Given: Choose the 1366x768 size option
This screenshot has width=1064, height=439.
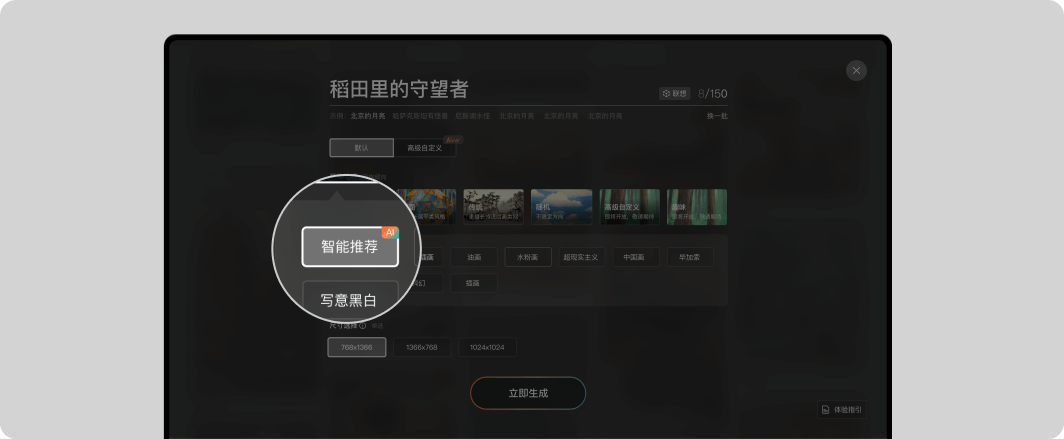Looking at the screenshot, I should coord(421,347).
